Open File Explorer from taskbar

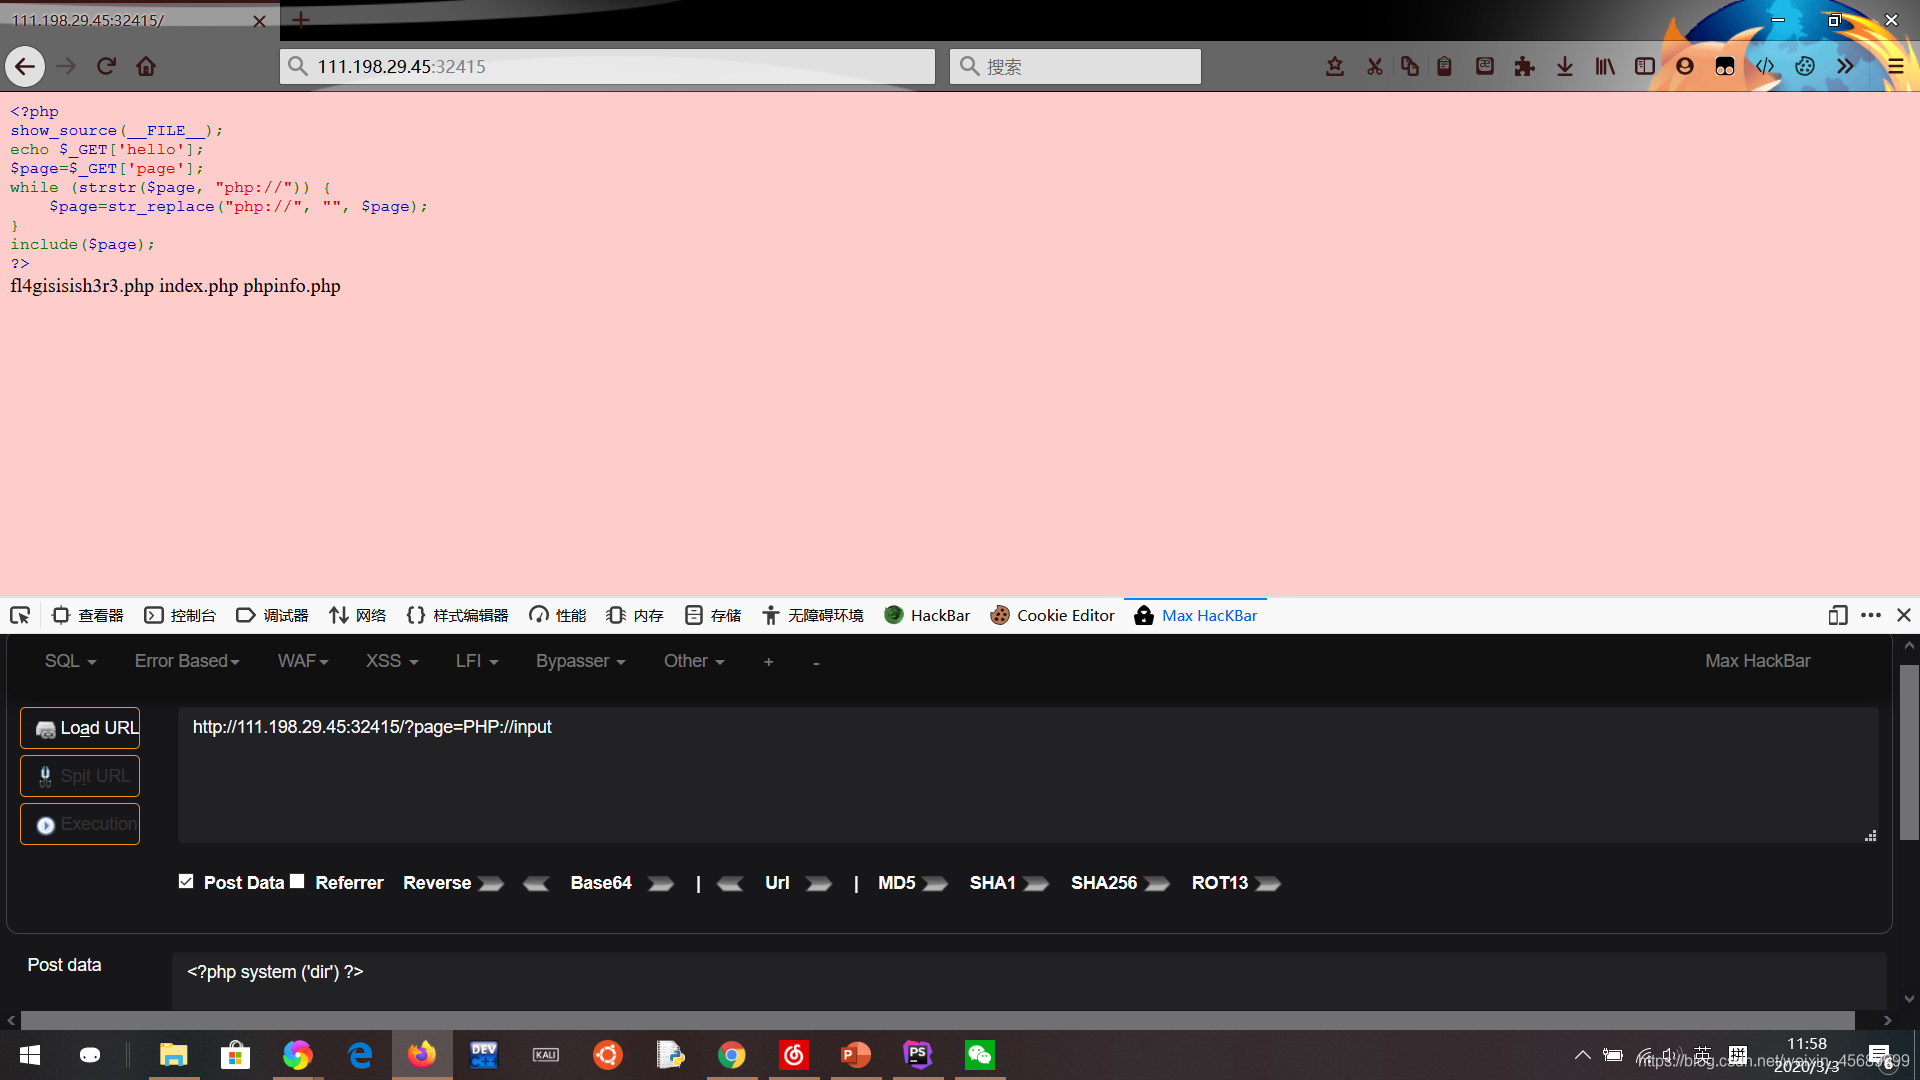click(173, 1055)
